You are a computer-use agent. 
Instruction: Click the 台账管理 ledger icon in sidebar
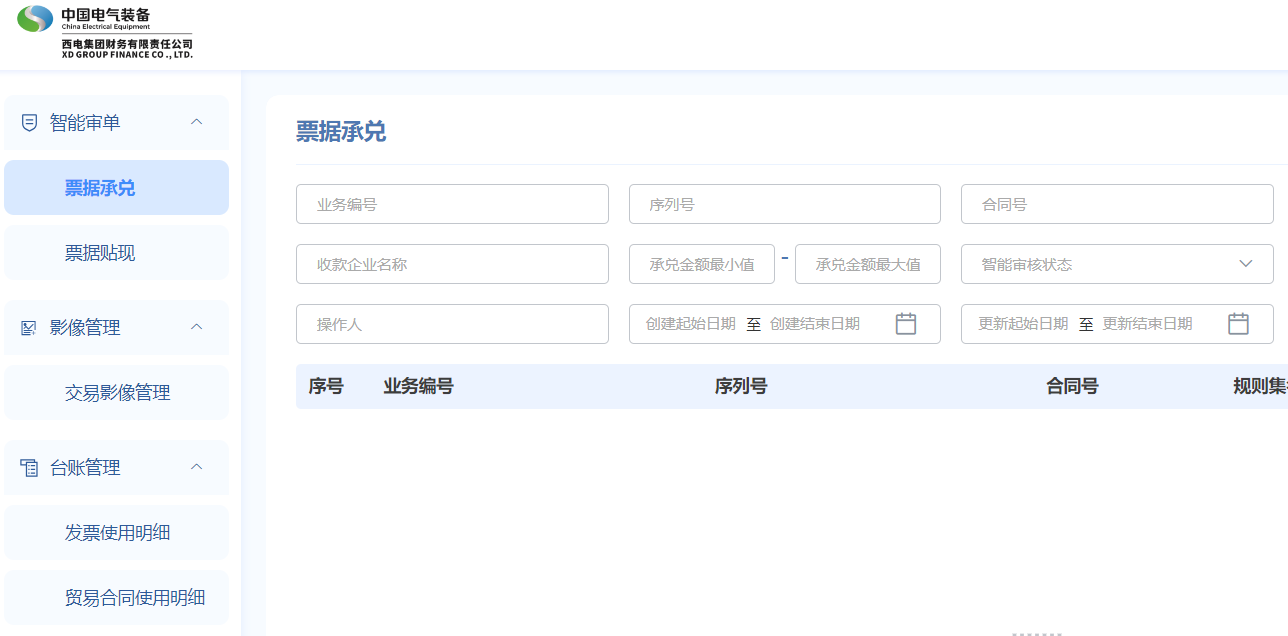pos(29,468)
